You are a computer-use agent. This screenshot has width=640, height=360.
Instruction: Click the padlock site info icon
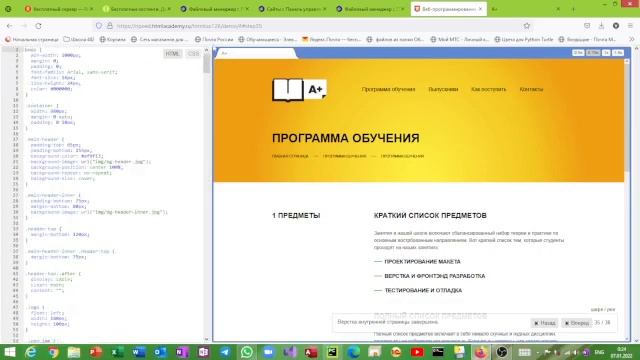pos(109,26)
